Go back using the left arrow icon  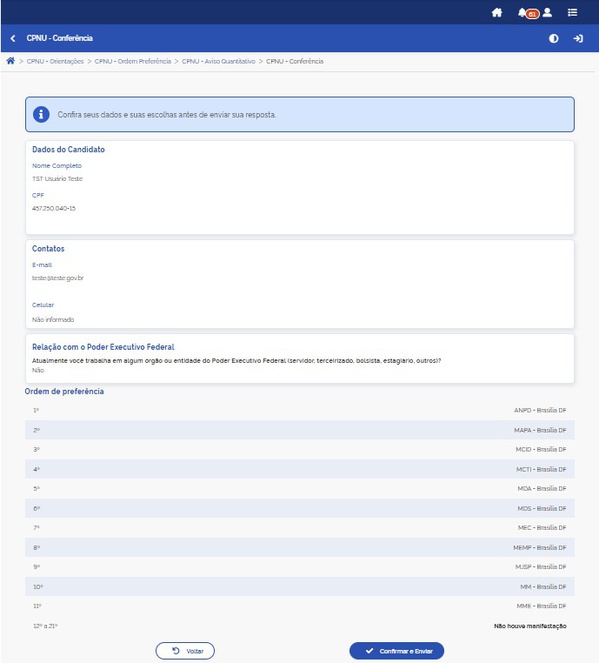(13, 38)
